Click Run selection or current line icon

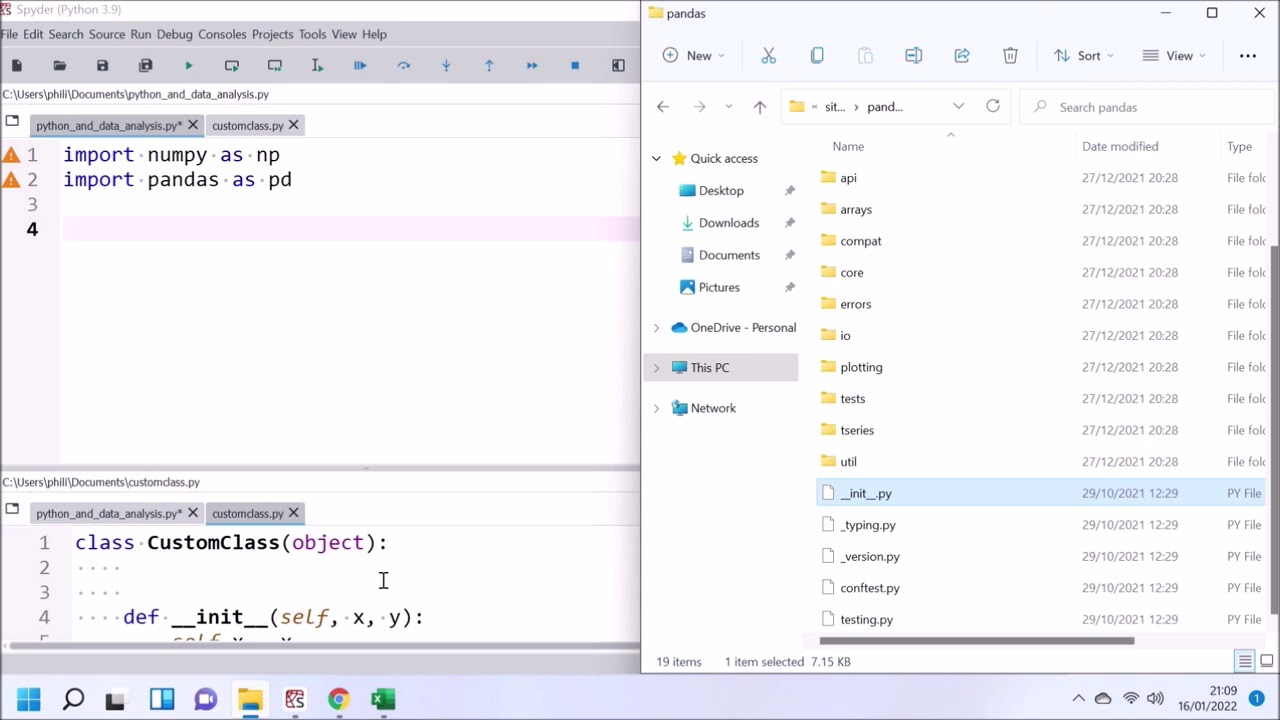coord(317,66)
